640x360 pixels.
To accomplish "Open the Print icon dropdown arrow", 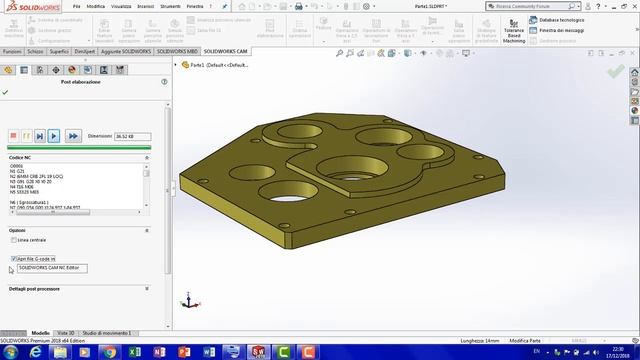I will [x=306, y=6].
